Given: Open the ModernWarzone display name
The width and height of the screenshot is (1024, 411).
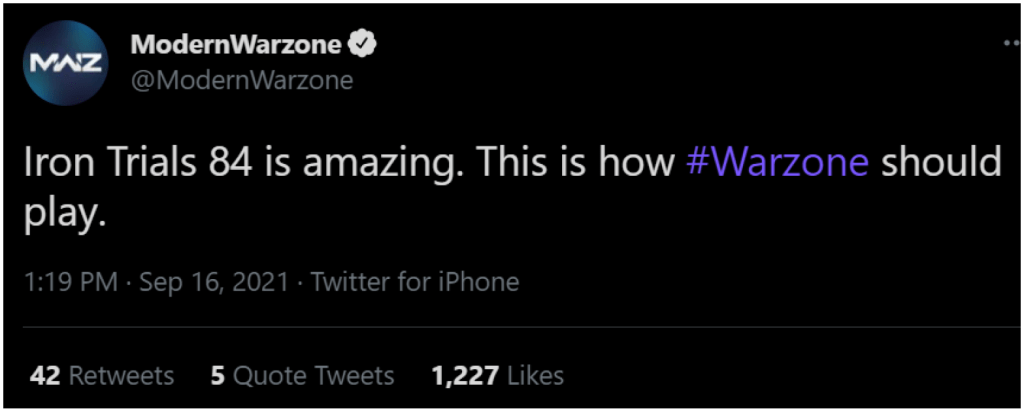Looking at the screenshot, I should coord(236,44).
